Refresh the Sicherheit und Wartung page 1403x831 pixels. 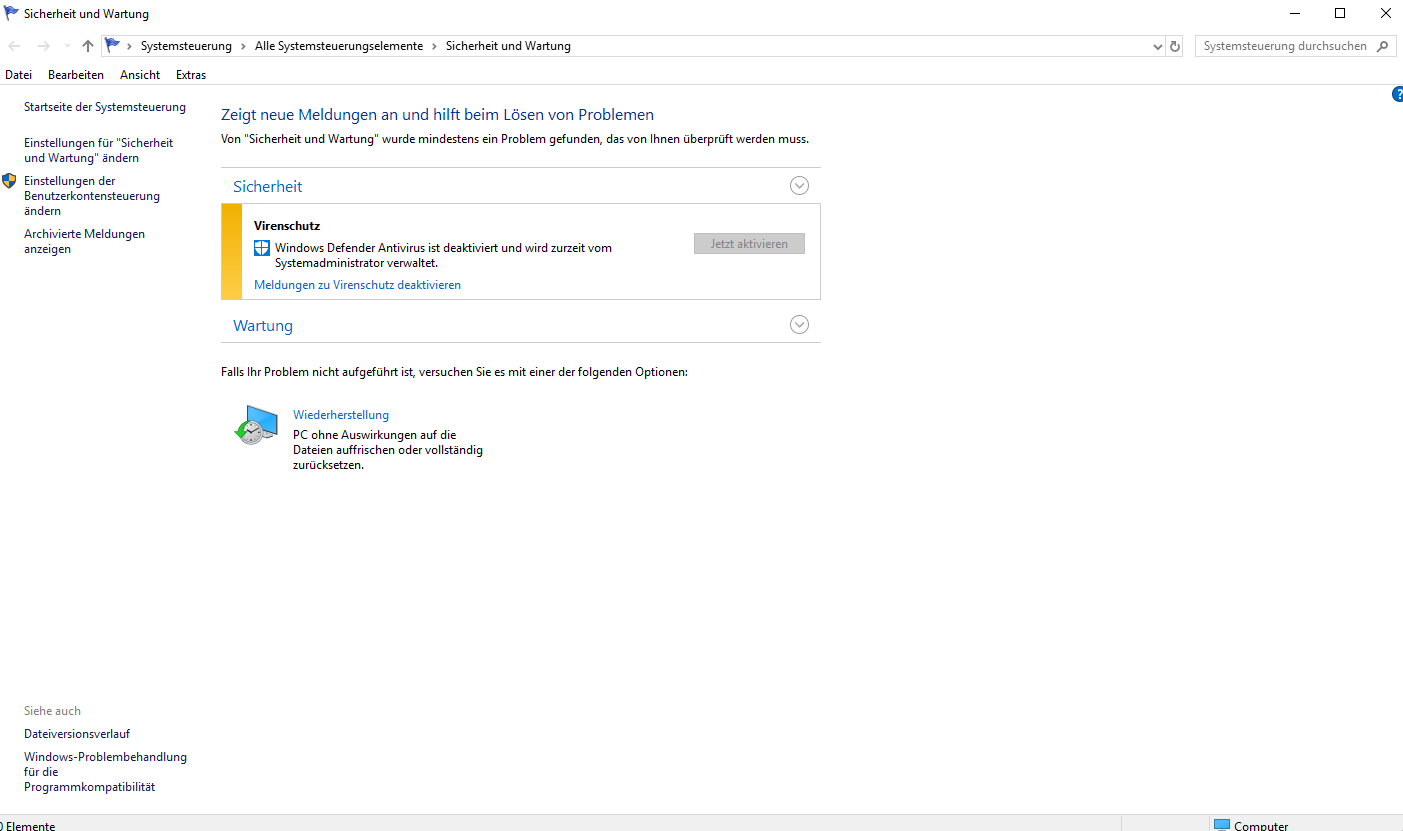[1175, 46]
